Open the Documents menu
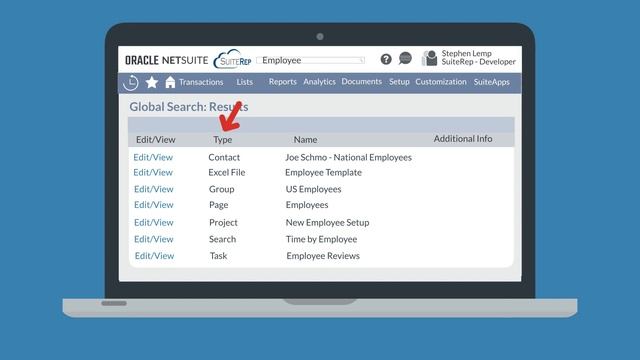640x360 pixels. [x=362, y=82]
